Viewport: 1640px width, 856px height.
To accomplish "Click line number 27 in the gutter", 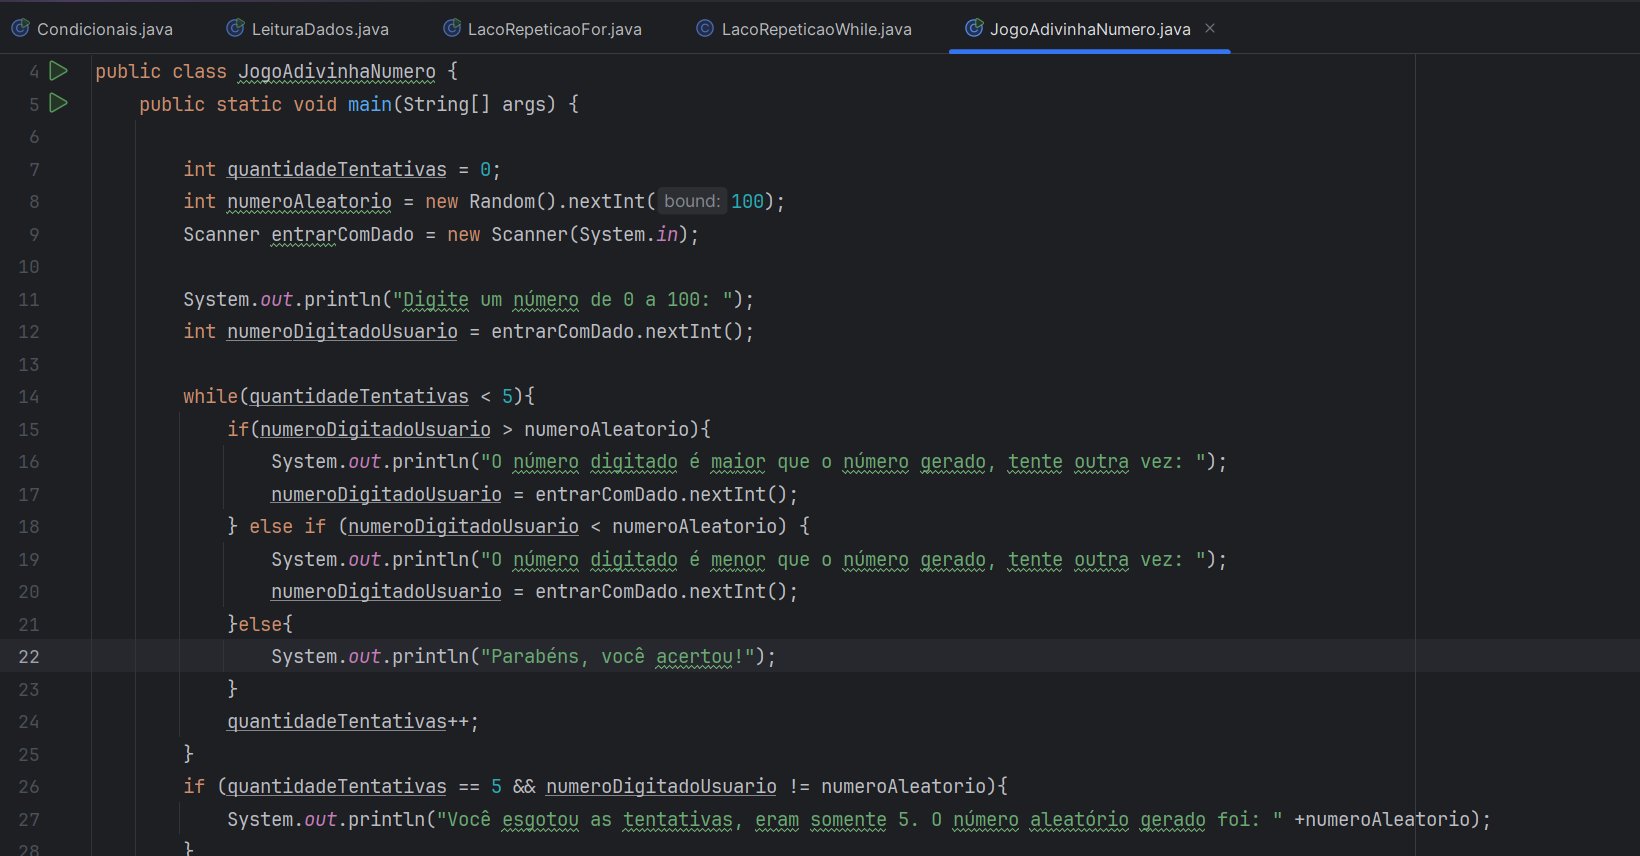I will (29, 820).
